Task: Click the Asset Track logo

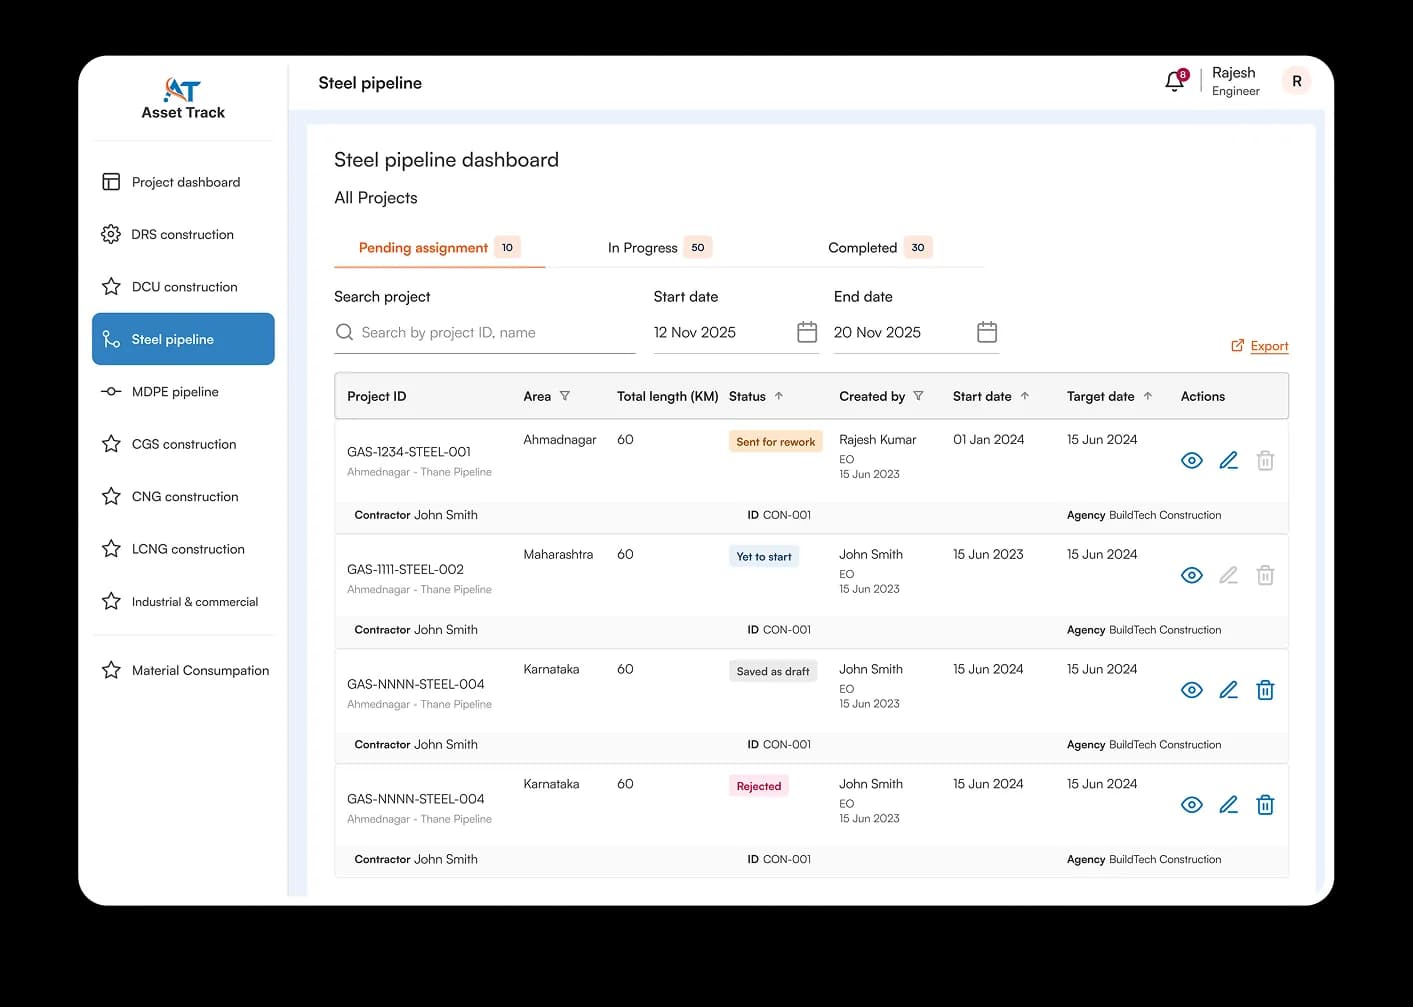Action: pos(183,98)
